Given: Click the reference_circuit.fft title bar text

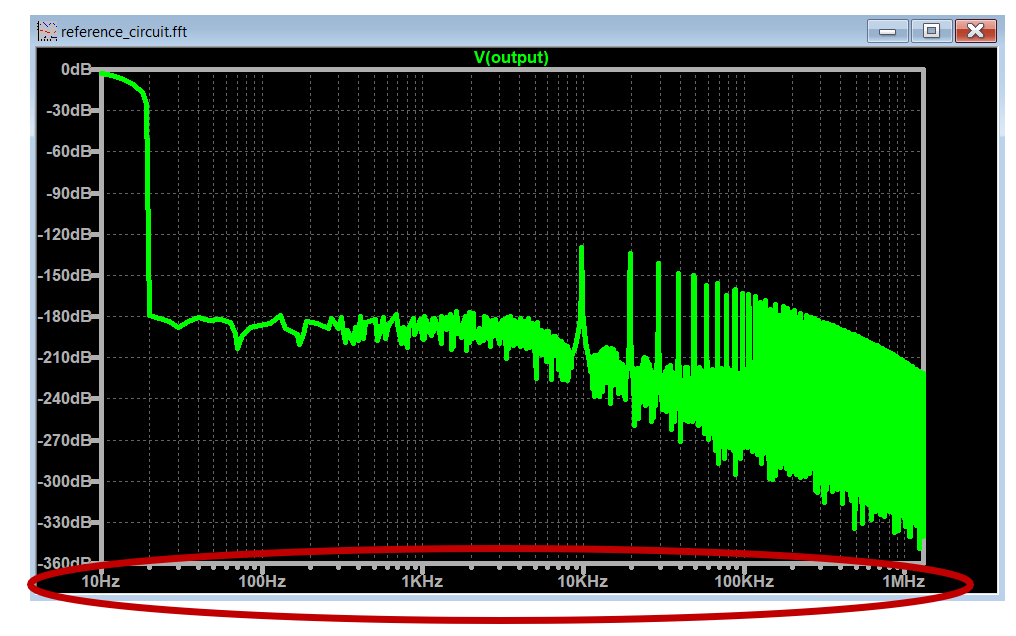Looking at the screenshot, I should click(124, 32).
